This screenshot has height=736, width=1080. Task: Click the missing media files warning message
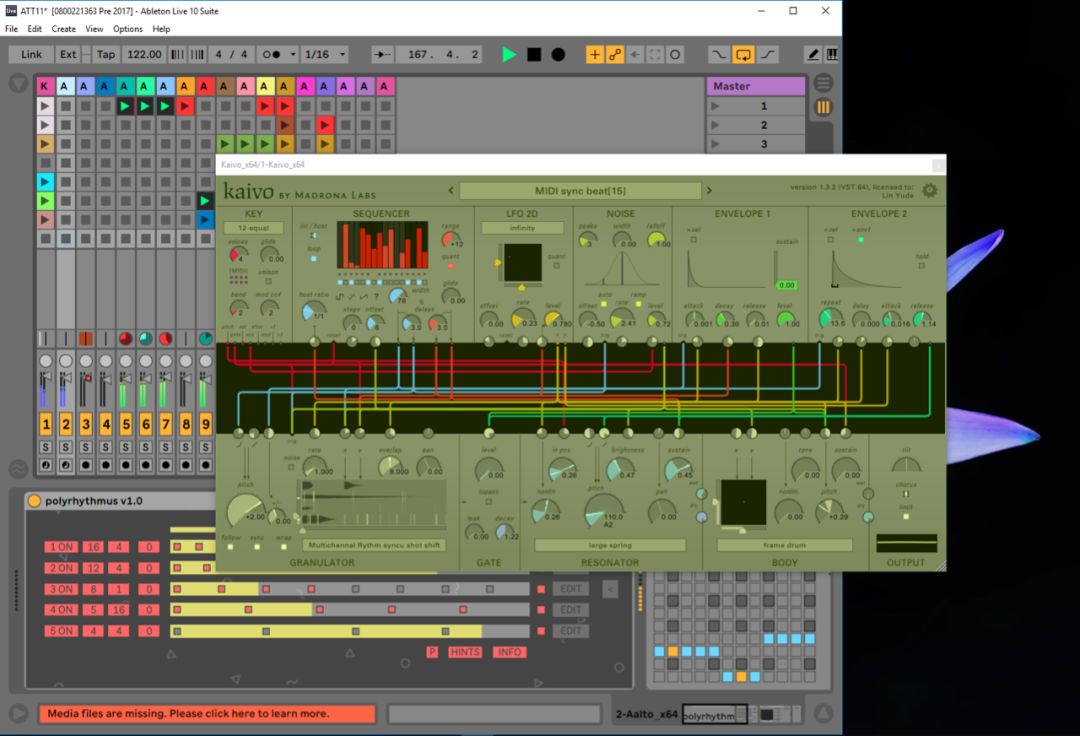pyautogui.click(x=207, y=714)
